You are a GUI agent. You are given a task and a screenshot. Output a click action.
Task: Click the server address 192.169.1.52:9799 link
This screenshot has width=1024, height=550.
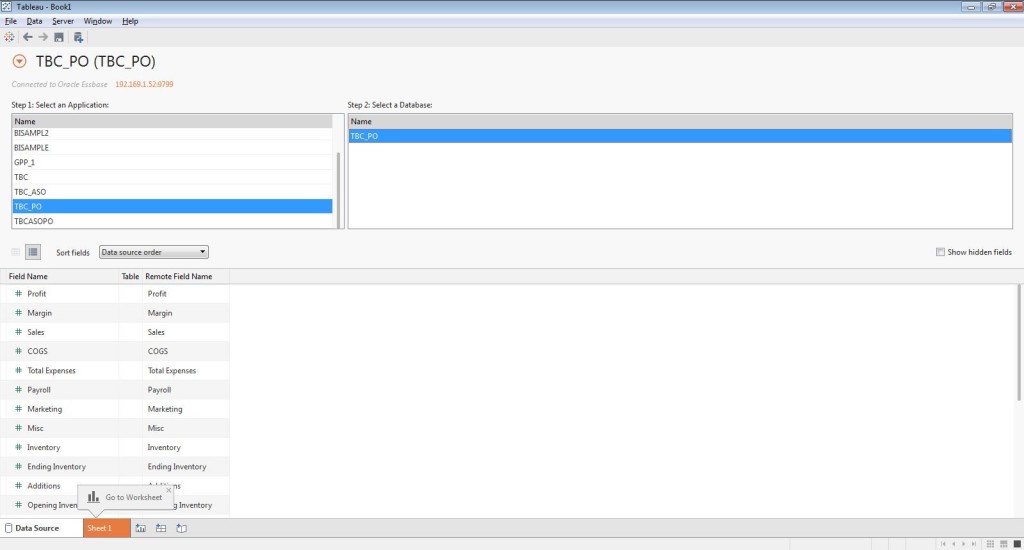(144, 84)
